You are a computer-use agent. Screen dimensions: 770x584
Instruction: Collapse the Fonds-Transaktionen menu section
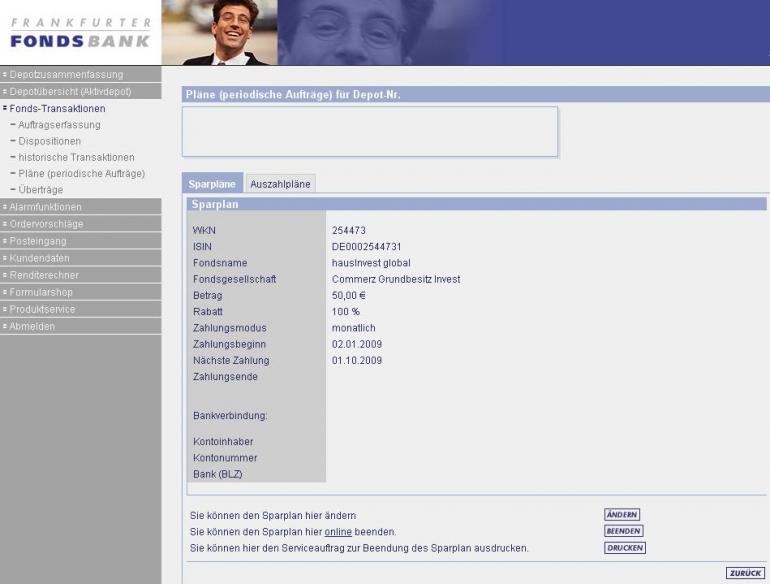(x=57, y=109)
